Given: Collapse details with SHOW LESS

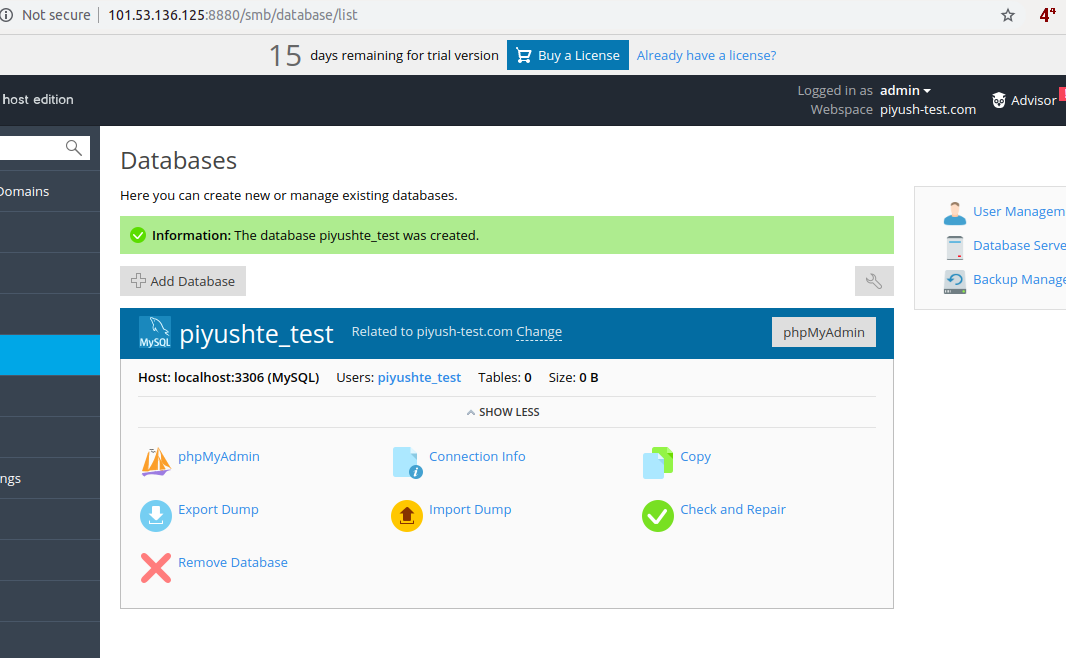Looking at the screenshot, I should (503, 412).
